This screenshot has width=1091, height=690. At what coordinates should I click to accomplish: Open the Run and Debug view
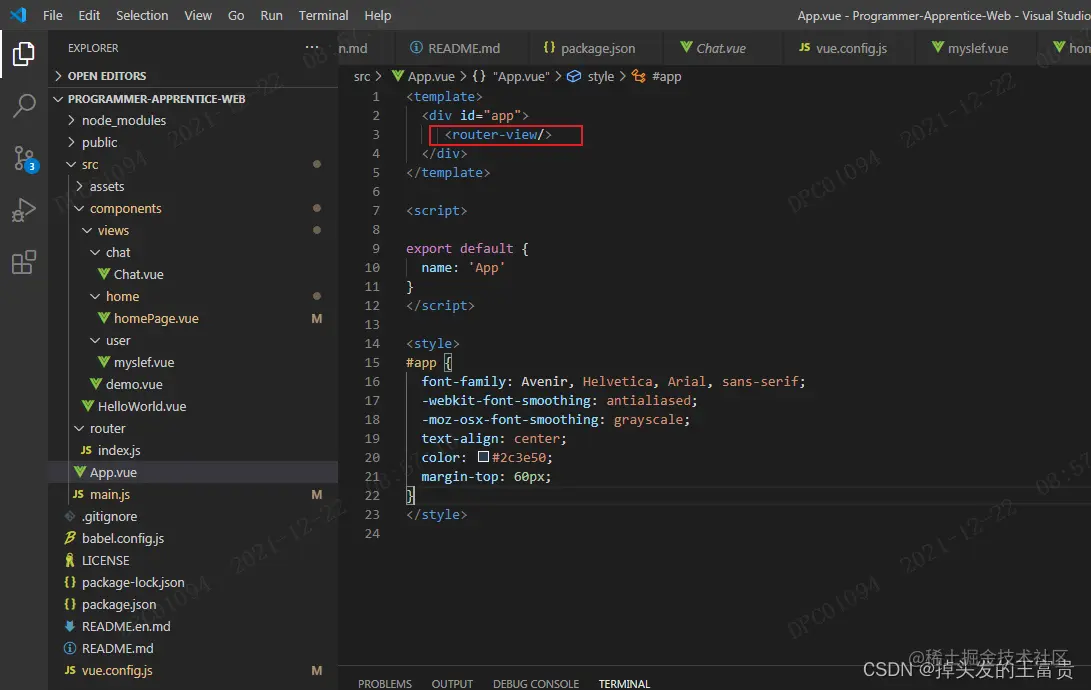click(24, 210)
